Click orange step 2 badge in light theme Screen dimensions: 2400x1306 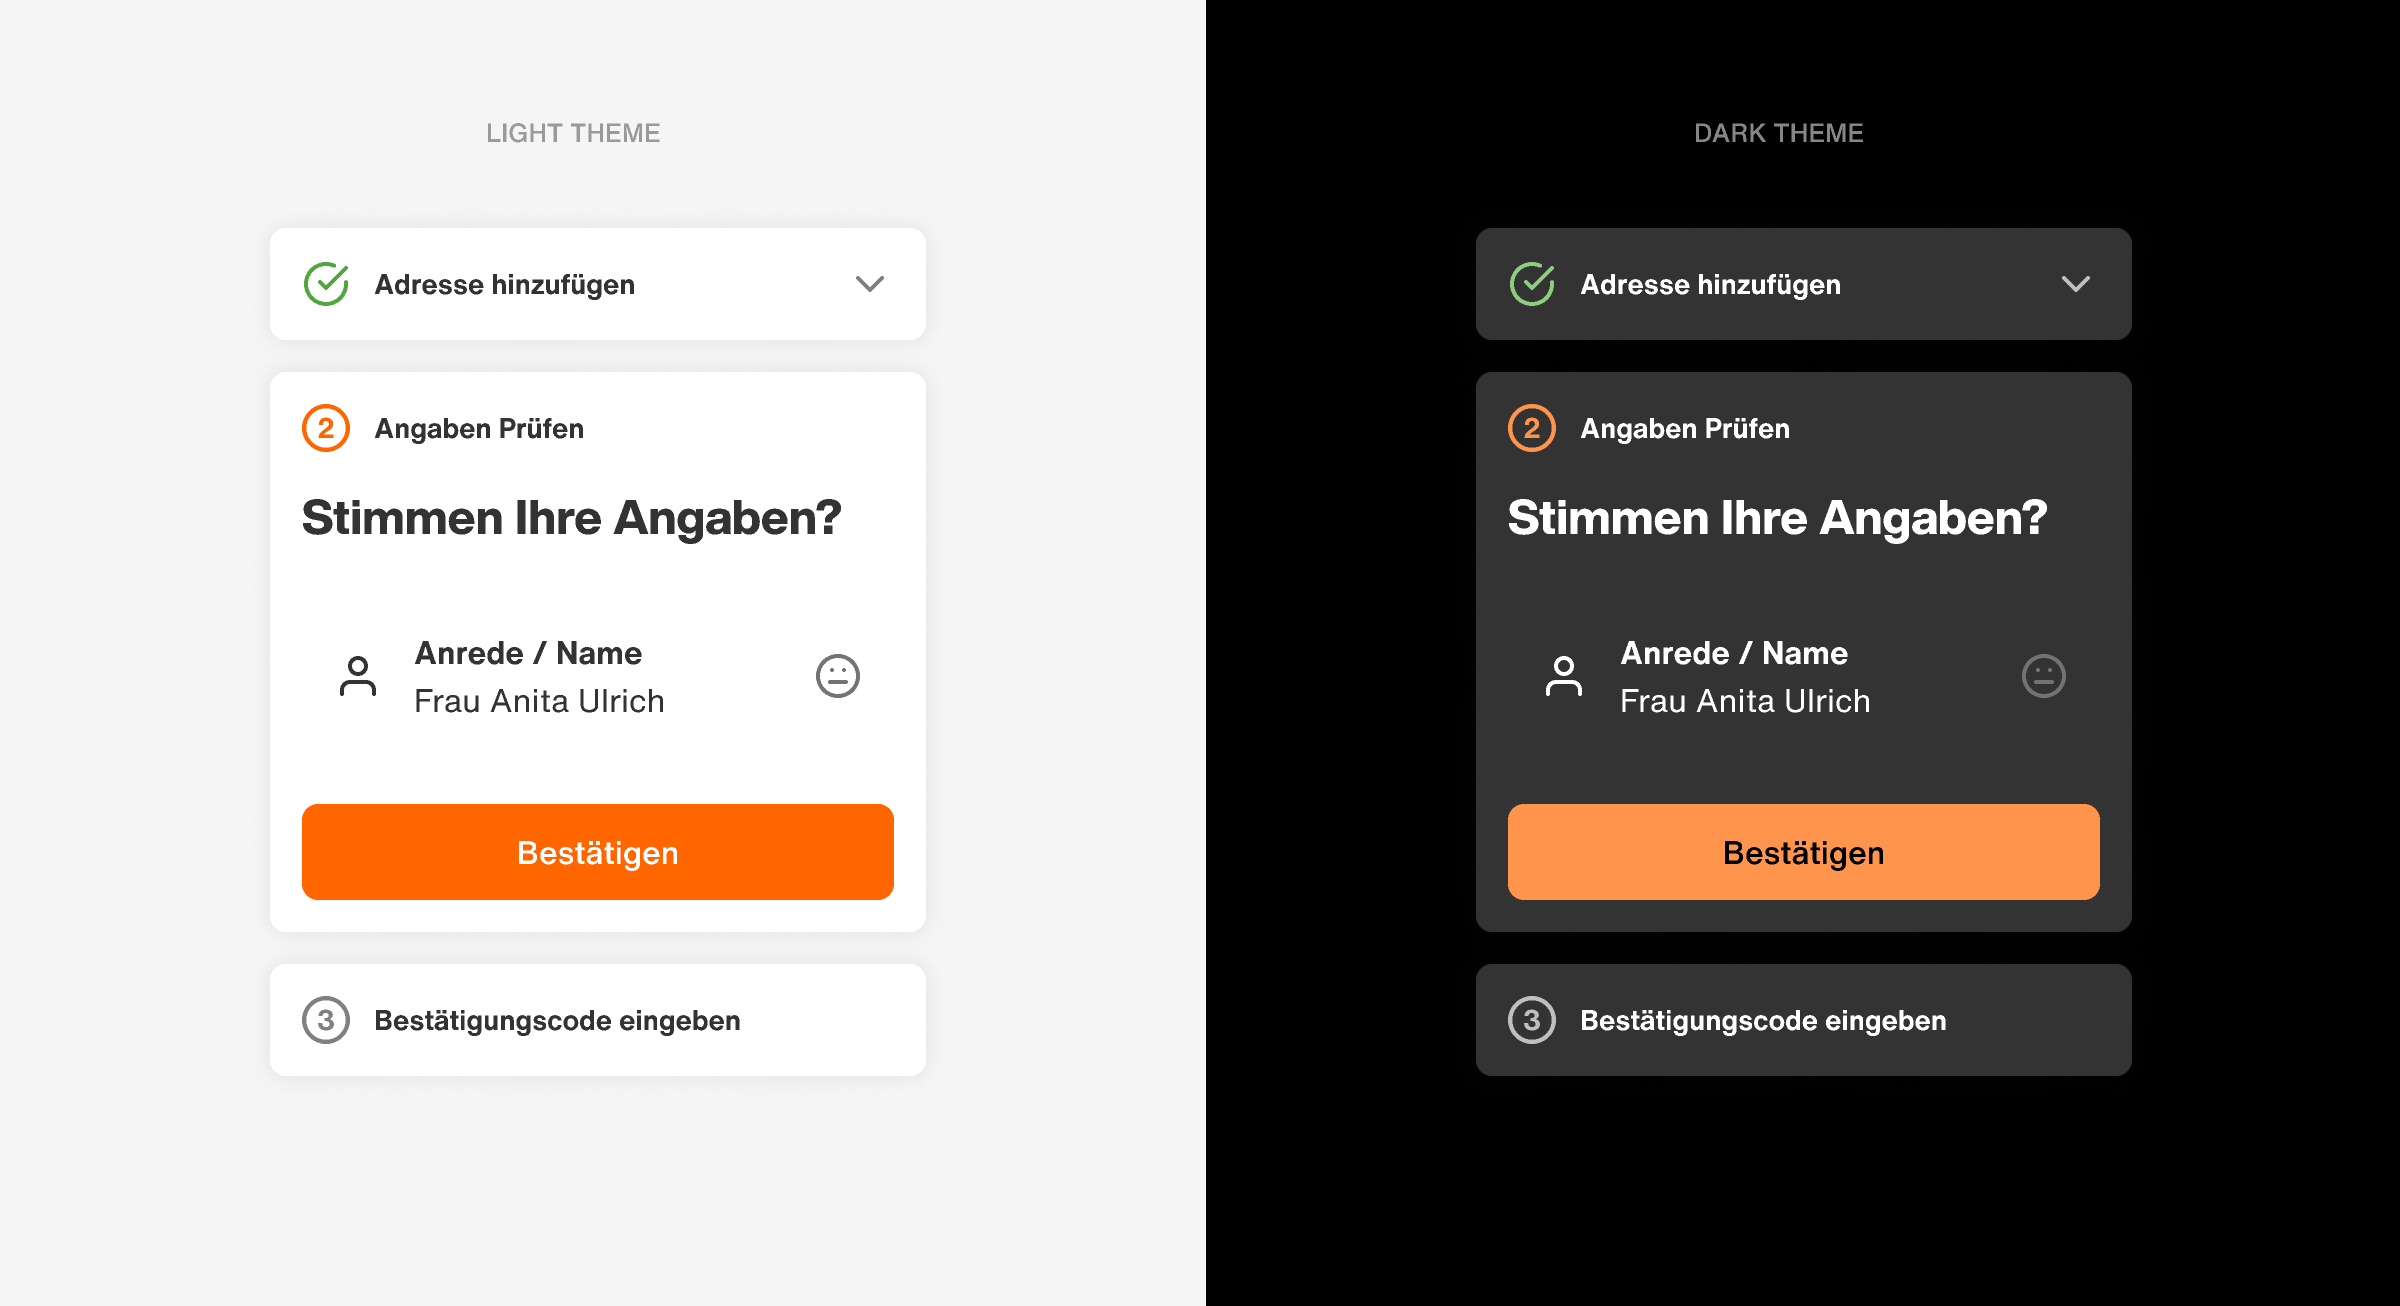(326, 428)
